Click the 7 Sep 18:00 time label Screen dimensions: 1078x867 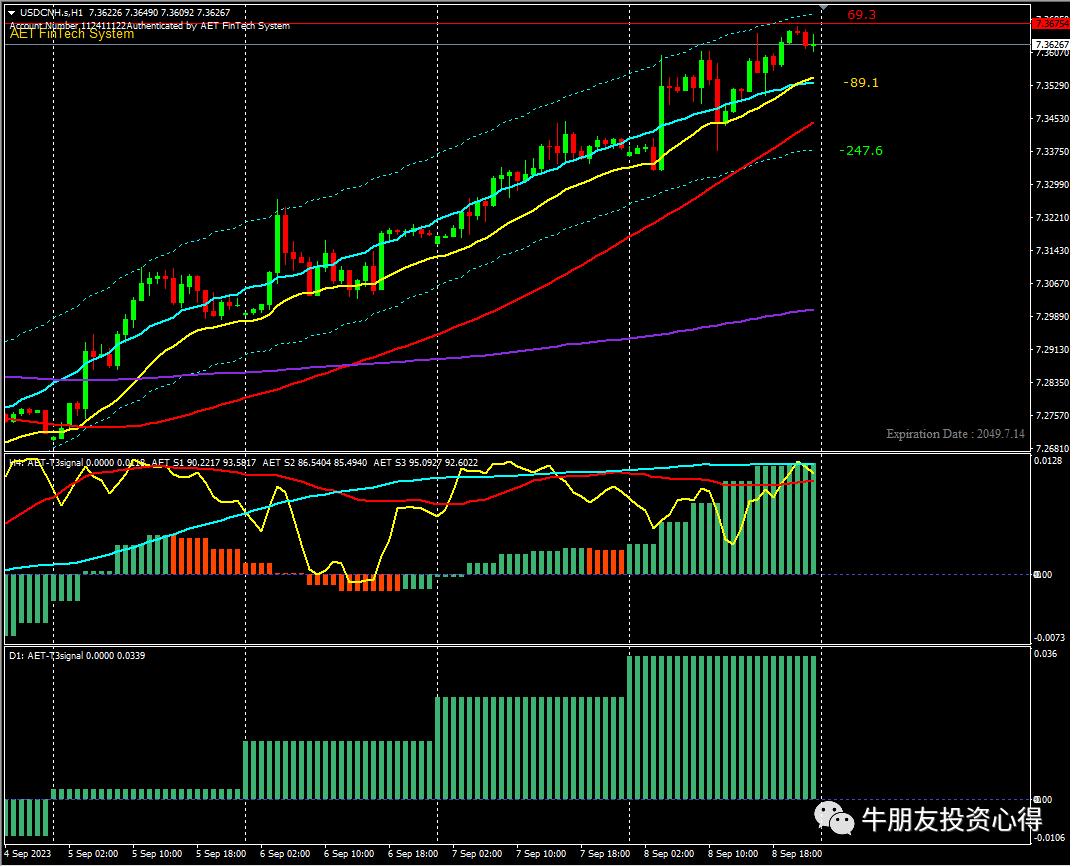click(606, 854)
